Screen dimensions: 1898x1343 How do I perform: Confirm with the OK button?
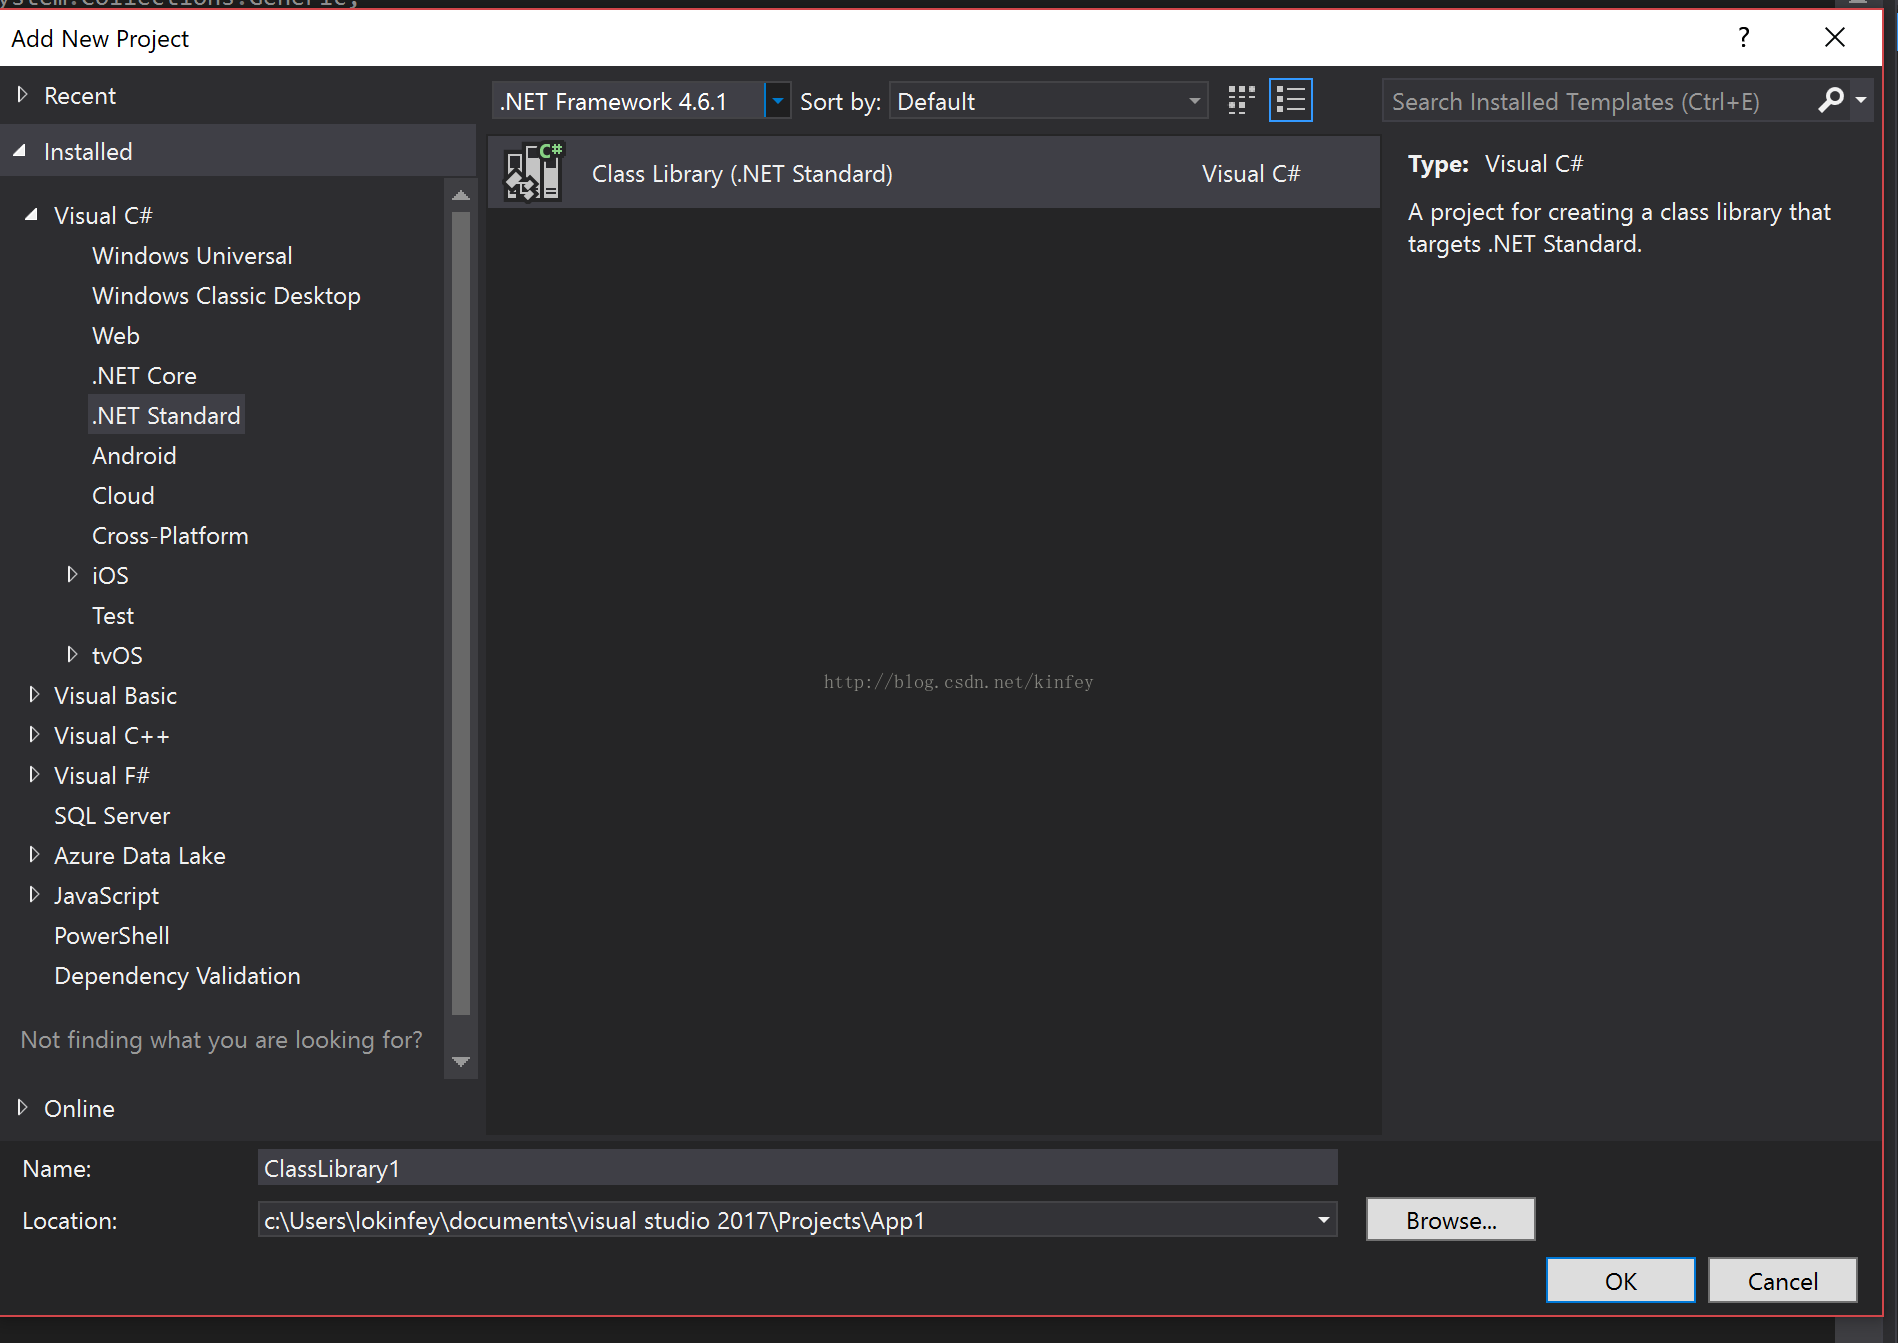[x=1620, y=1280]
